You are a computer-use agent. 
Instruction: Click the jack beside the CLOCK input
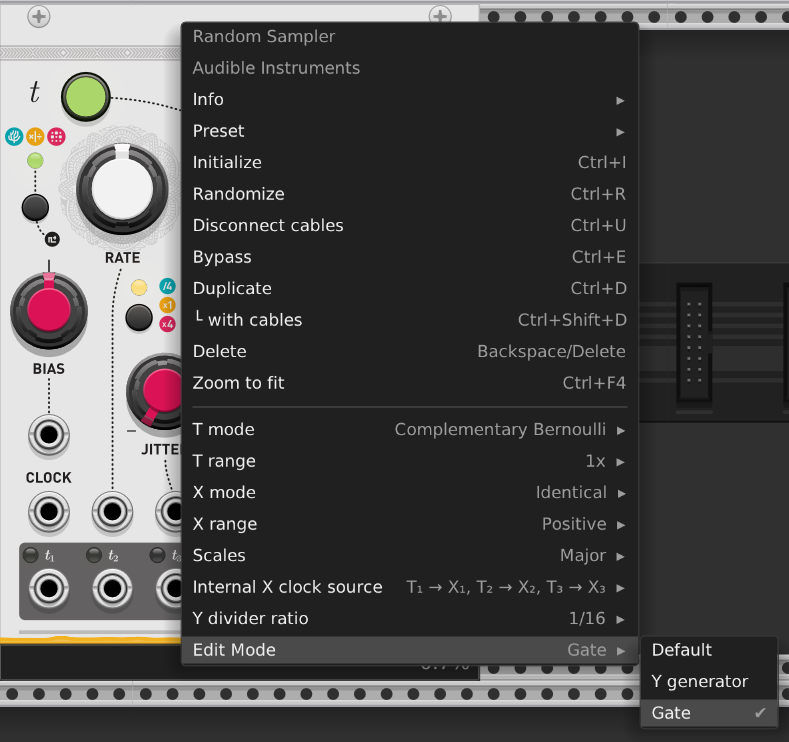click(x=110, y=513)
